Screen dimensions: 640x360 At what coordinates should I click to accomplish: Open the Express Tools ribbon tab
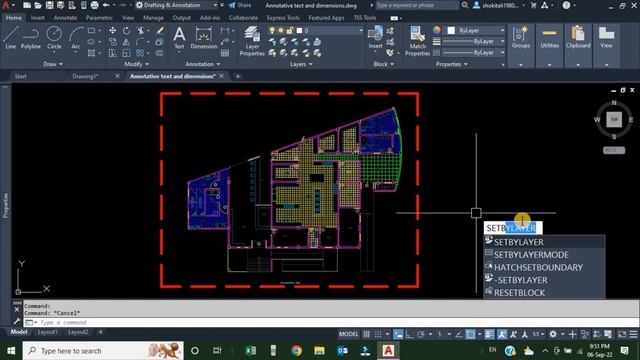283,18
